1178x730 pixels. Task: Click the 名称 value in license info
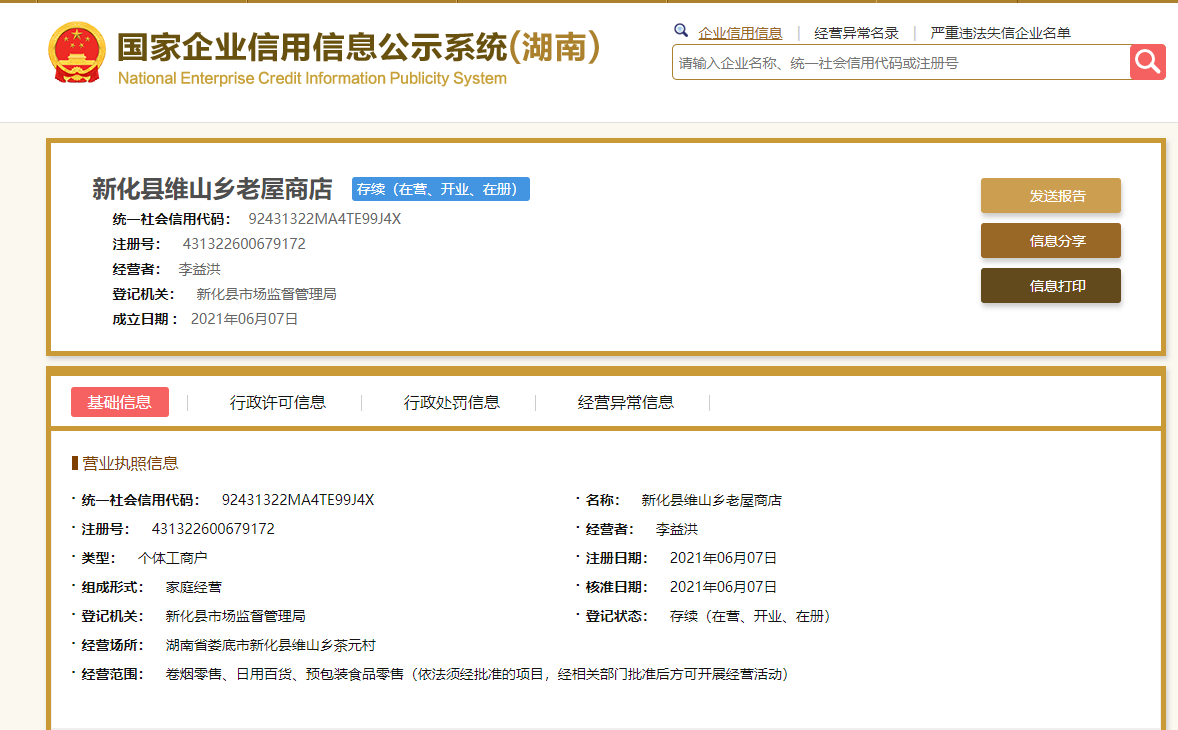[x=711, y=500]
